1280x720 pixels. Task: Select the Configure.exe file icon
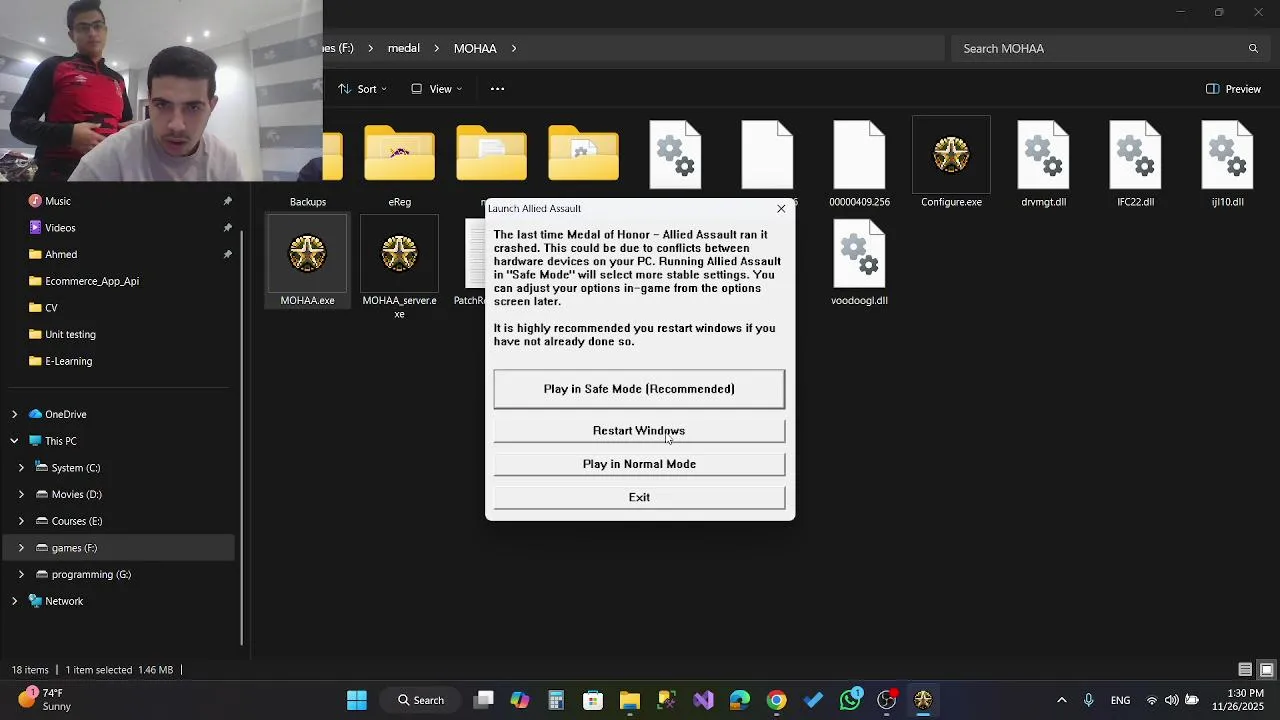(951, 162)
